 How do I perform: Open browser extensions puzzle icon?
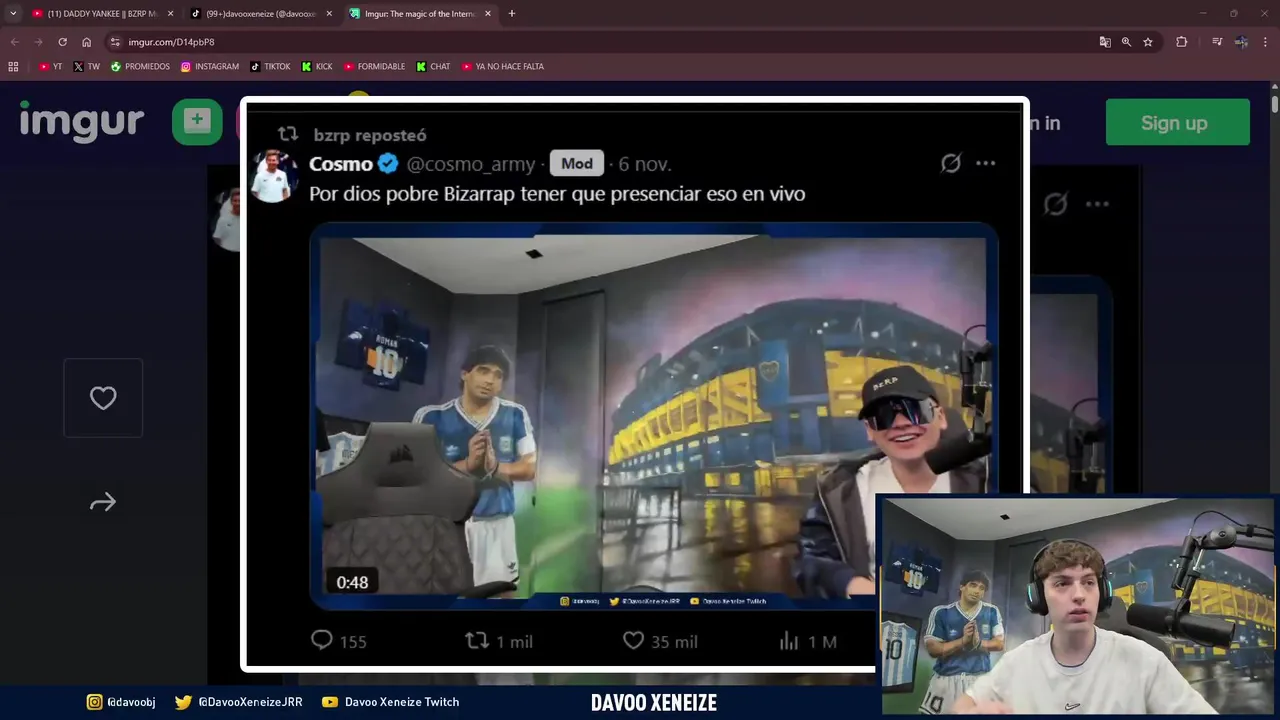tap(1181, 42)
